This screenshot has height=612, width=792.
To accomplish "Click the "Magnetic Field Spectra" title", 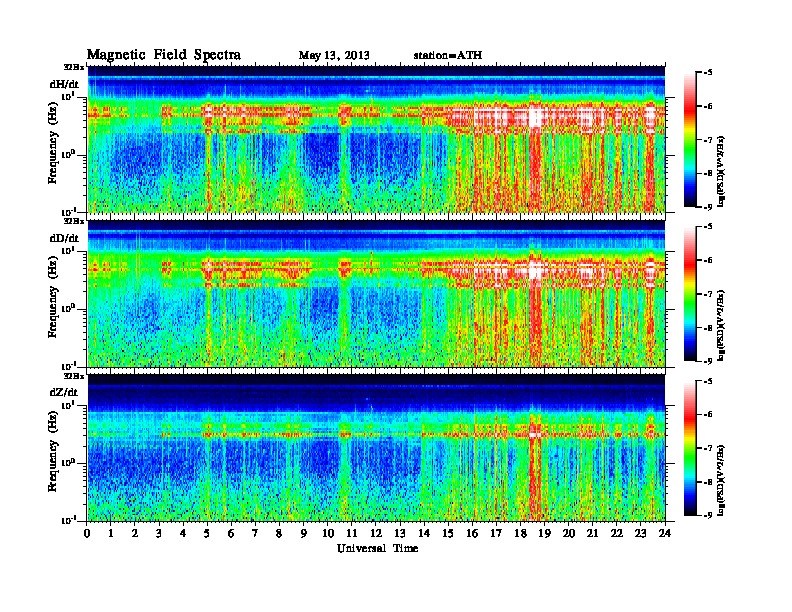I will click(164, 55).
